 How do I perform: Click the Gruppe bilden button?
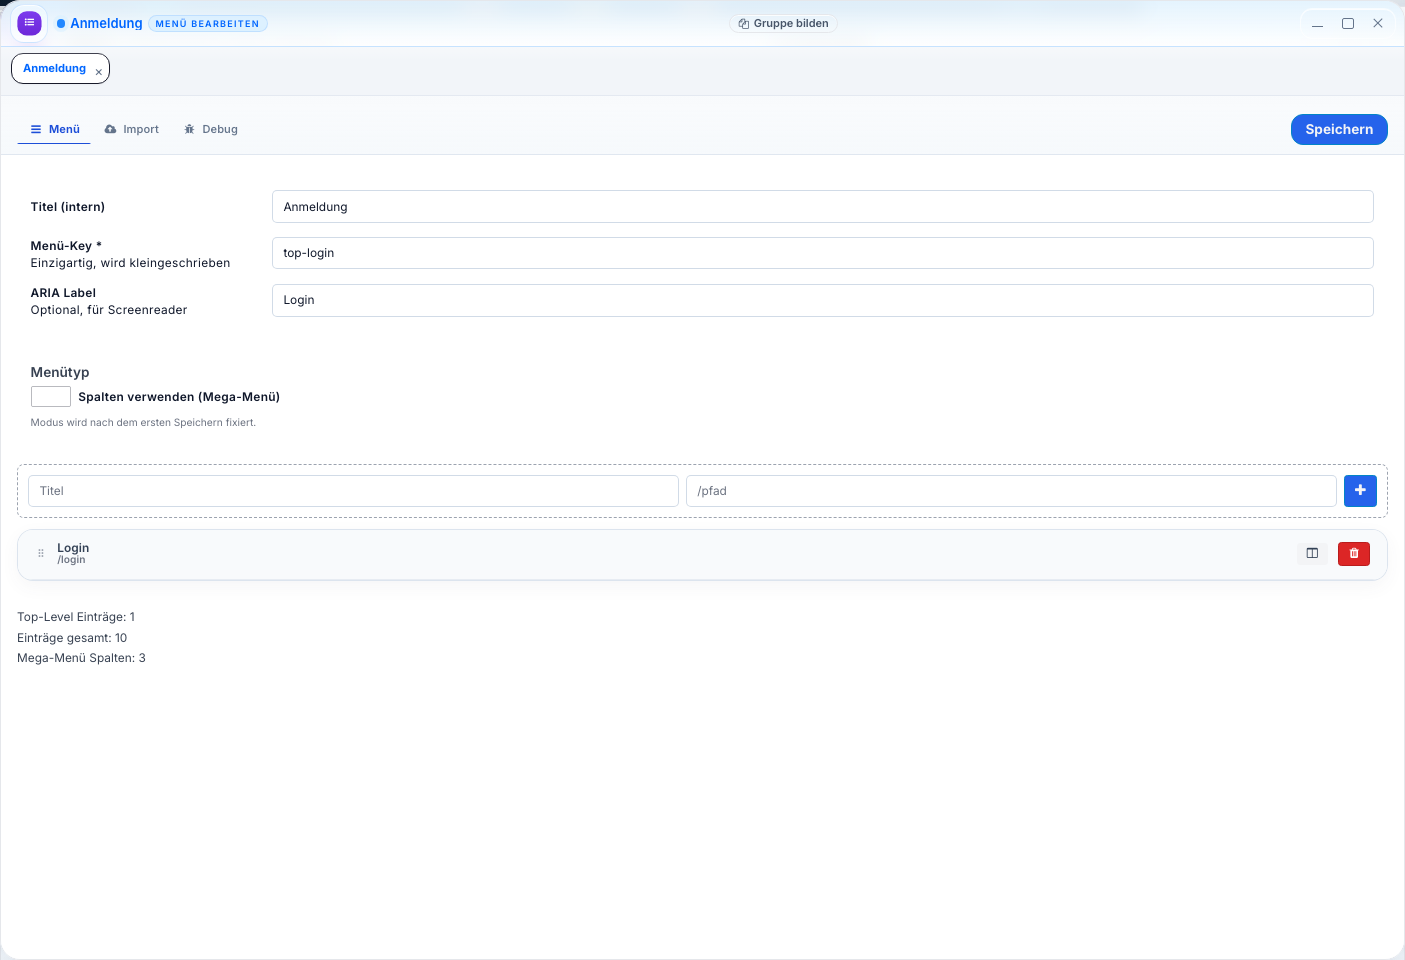(783, 23)
